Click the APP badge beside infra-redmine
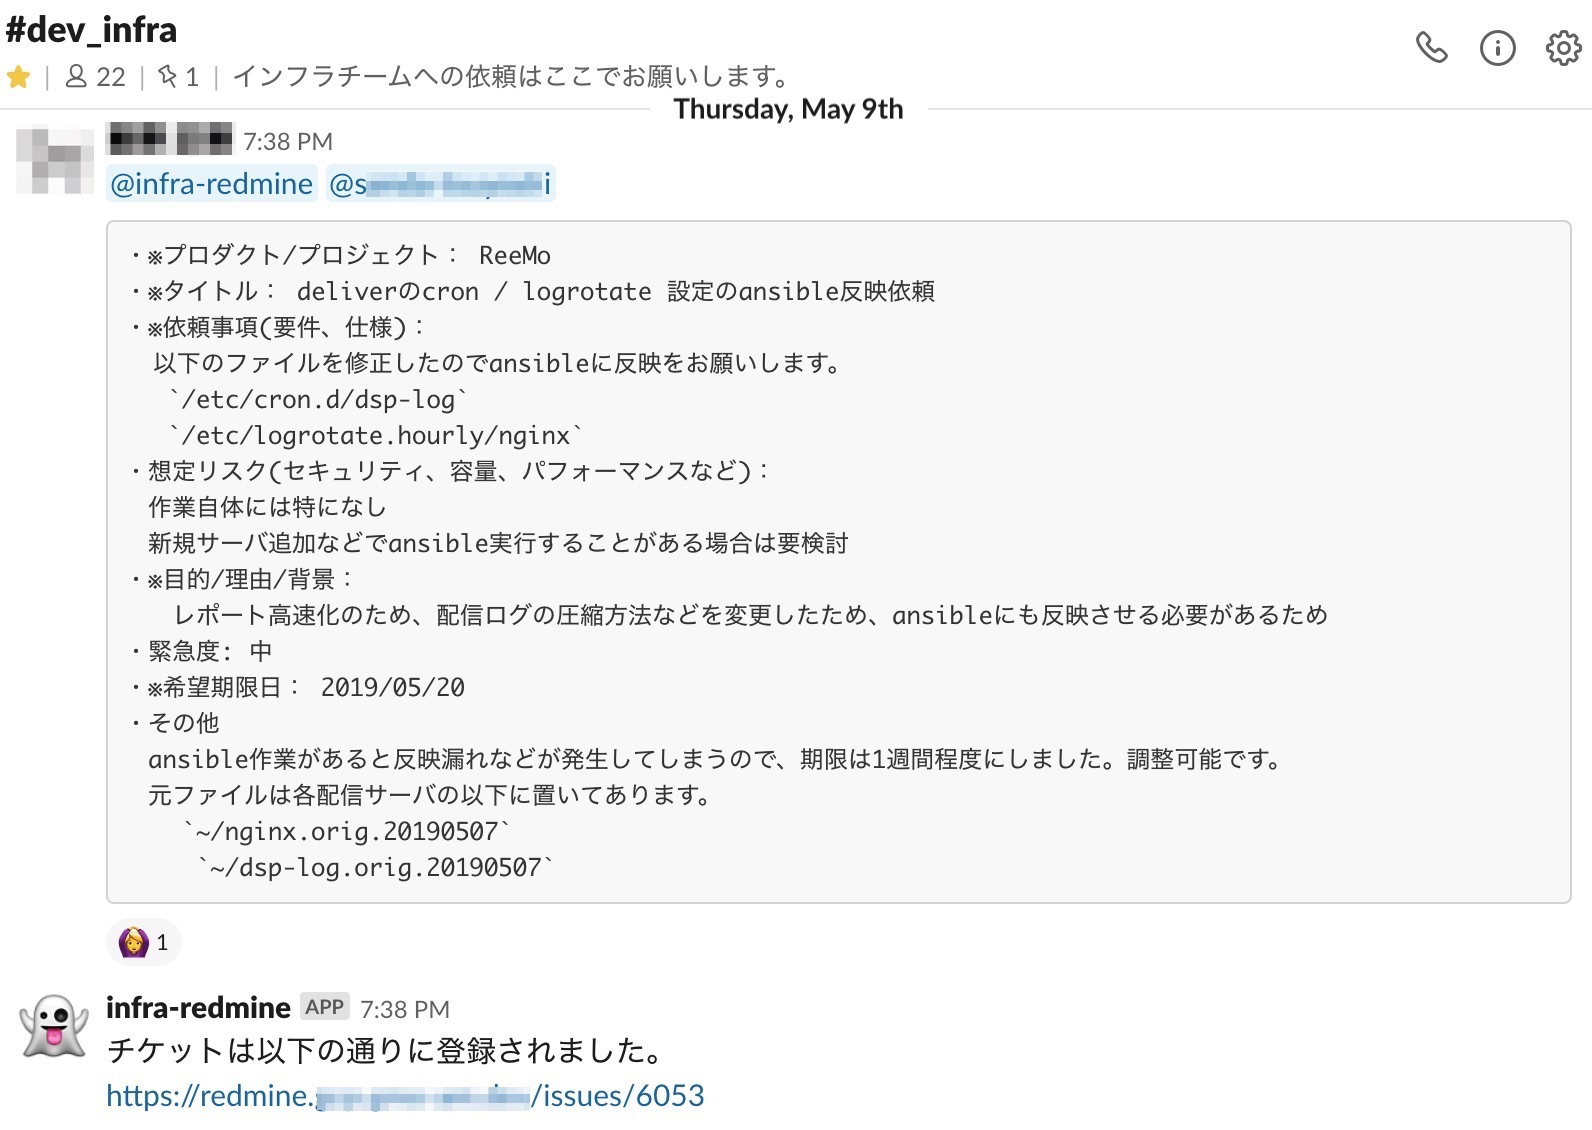Screen dimensions: 1592x1130 click(325, 1007)
